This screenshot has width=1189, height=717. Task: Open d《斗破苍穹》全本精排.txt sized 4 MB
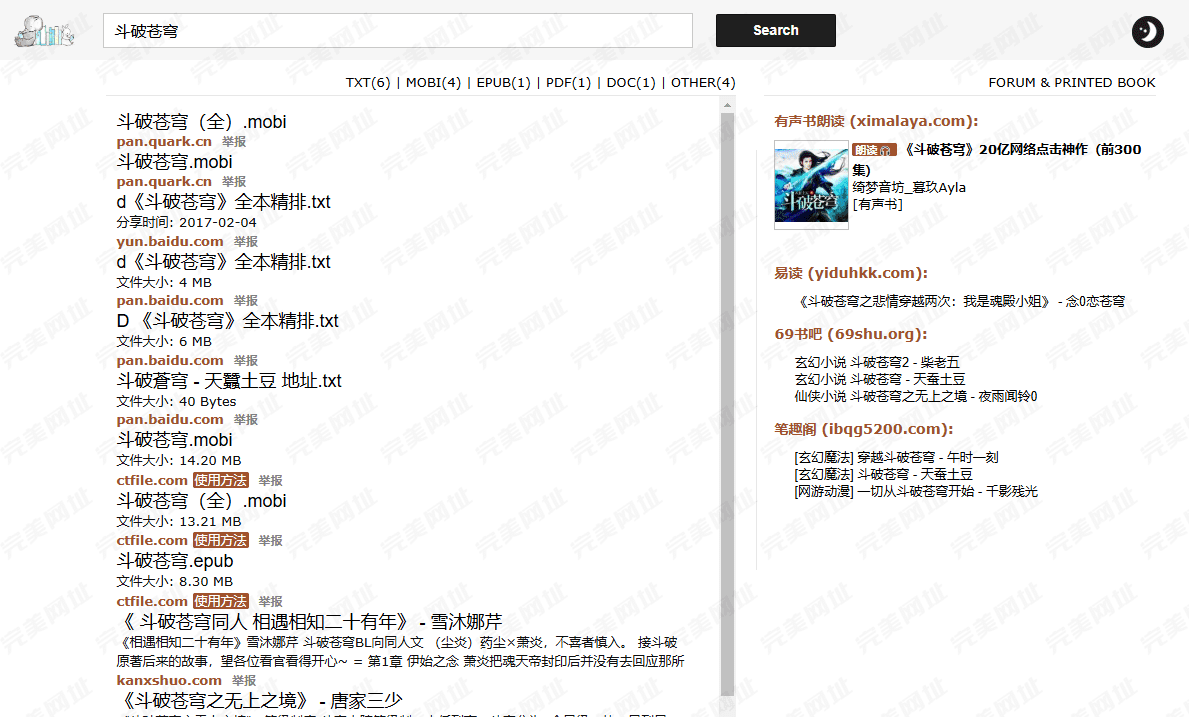click(224, 261)
